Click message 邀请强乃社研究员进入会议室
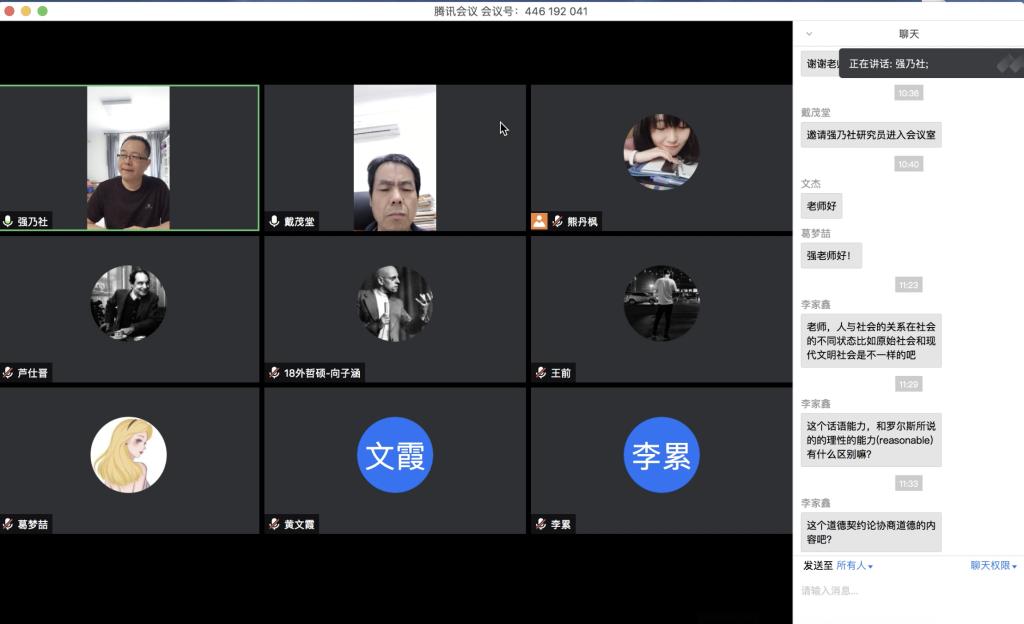This screenshot has width=1024, height=624. click(871, 135)
